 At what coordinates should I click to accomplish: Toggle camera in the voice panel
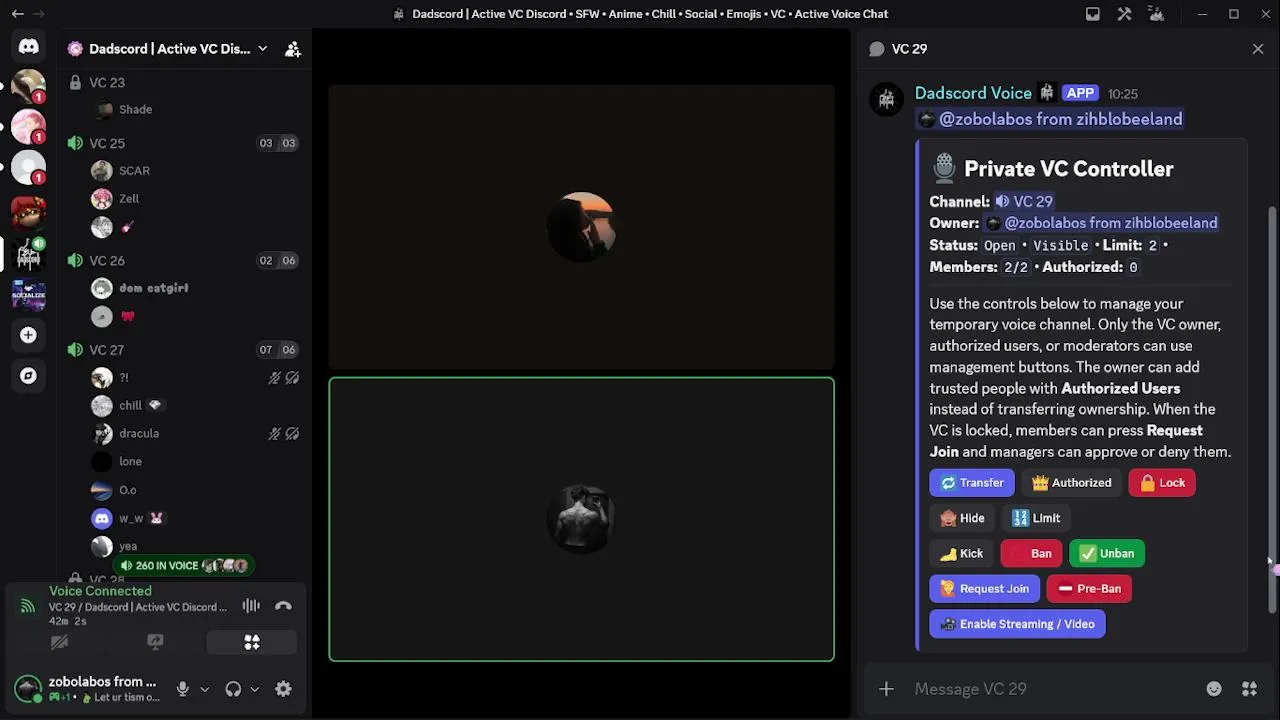click(x=59, y=642)
